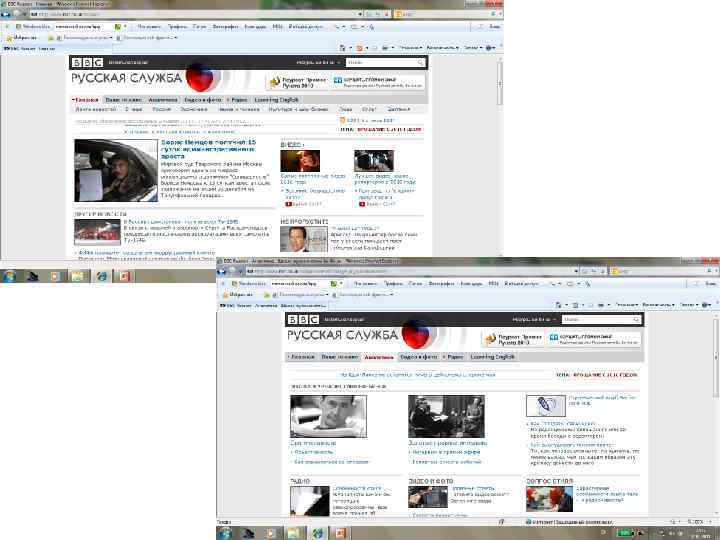720x540 pixels.
Task: Open PowerPoint on bottom taskbar
Action: pyautogui.click(x=340, y=533)
